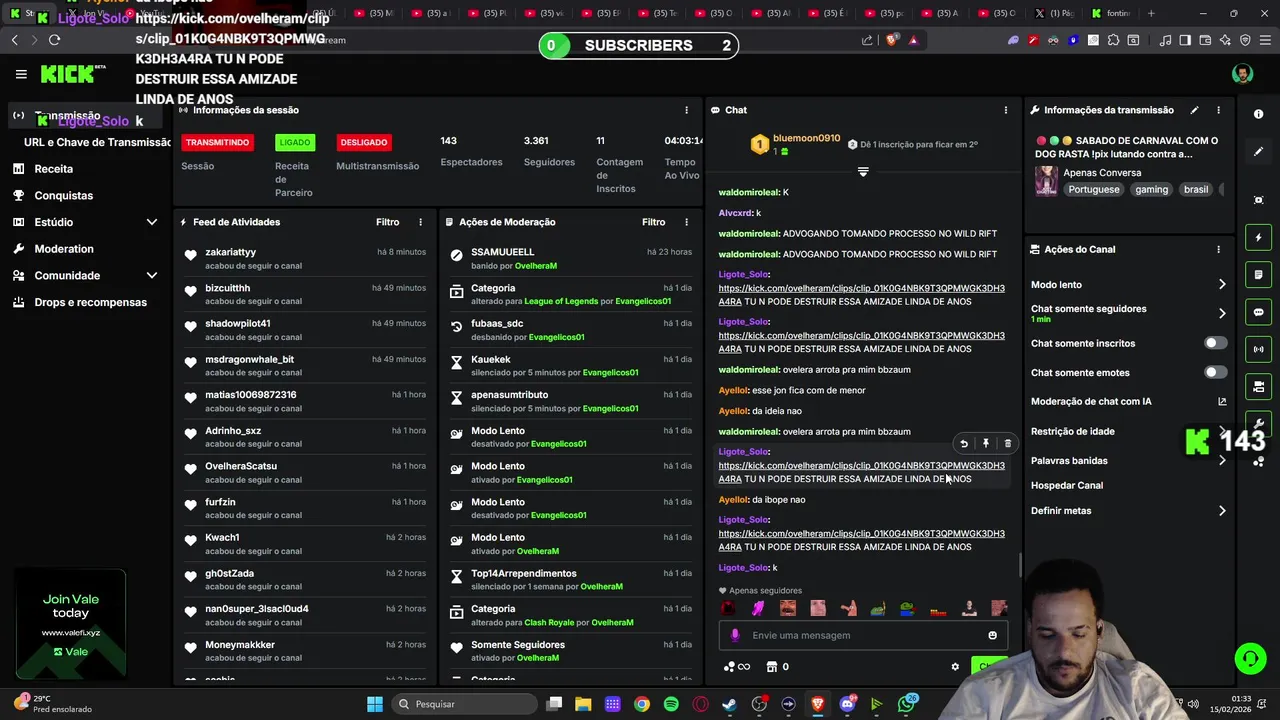Viewport: 1280px width, 720px height.
Task: Open chat settings gear icon
Action: pos(955,667)
